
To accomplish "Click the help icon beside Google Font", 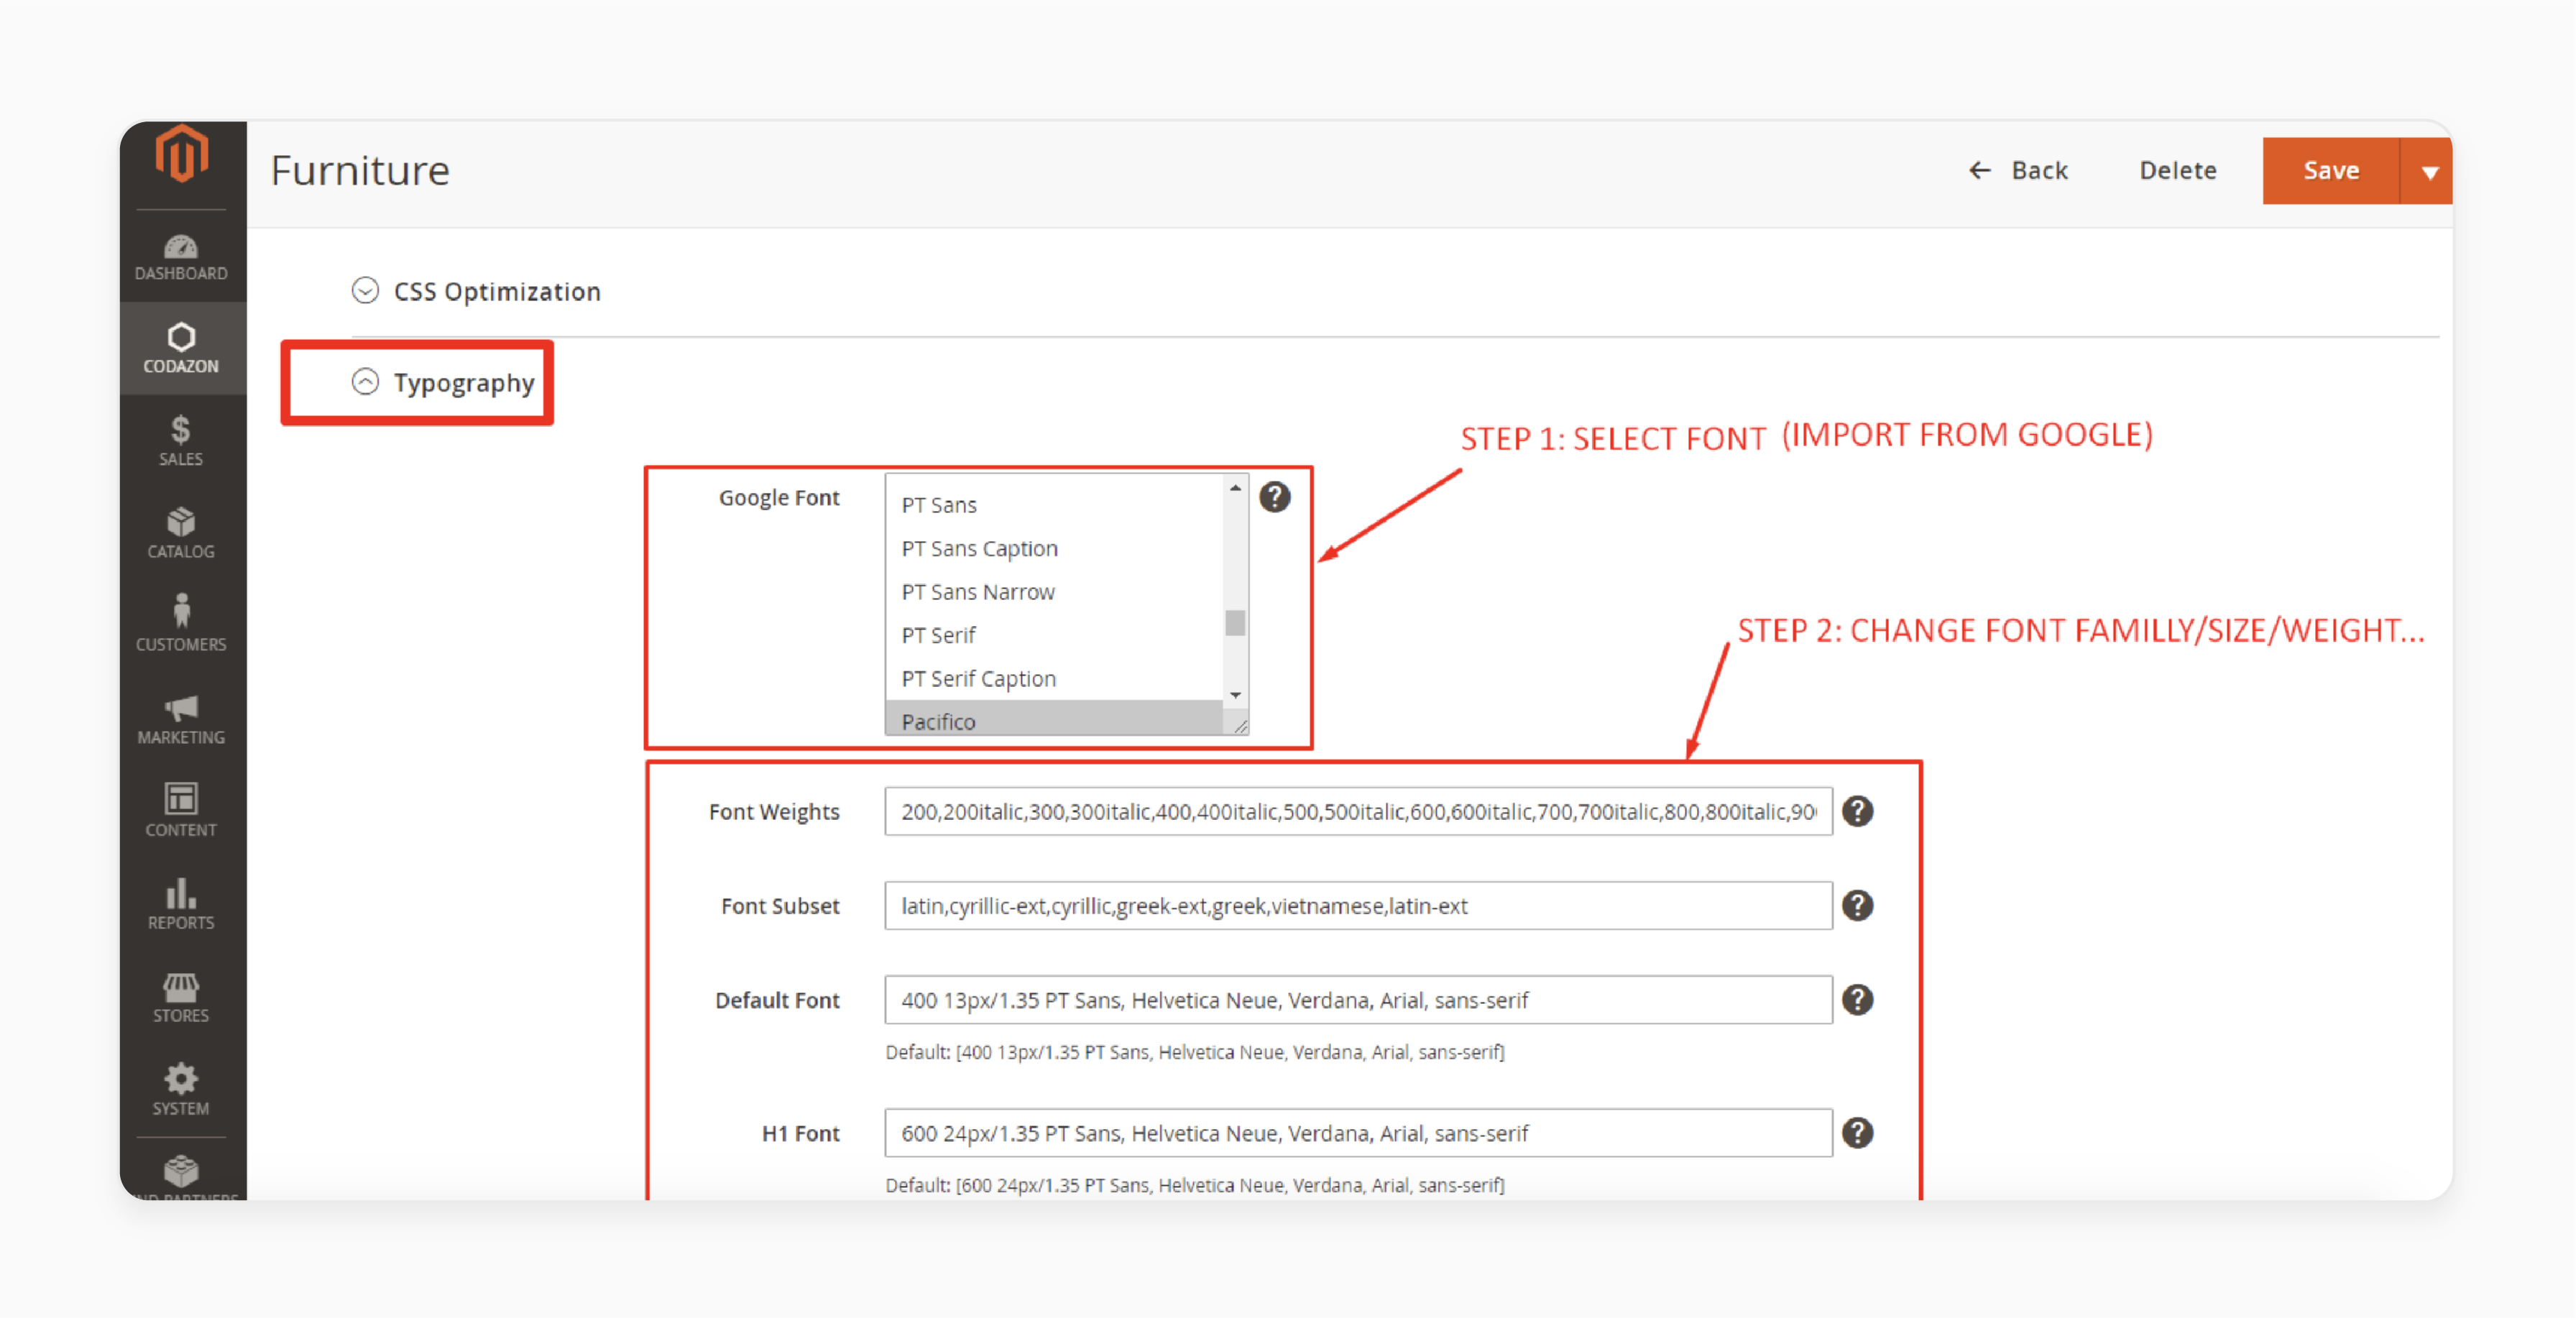I will point(1274,497).
